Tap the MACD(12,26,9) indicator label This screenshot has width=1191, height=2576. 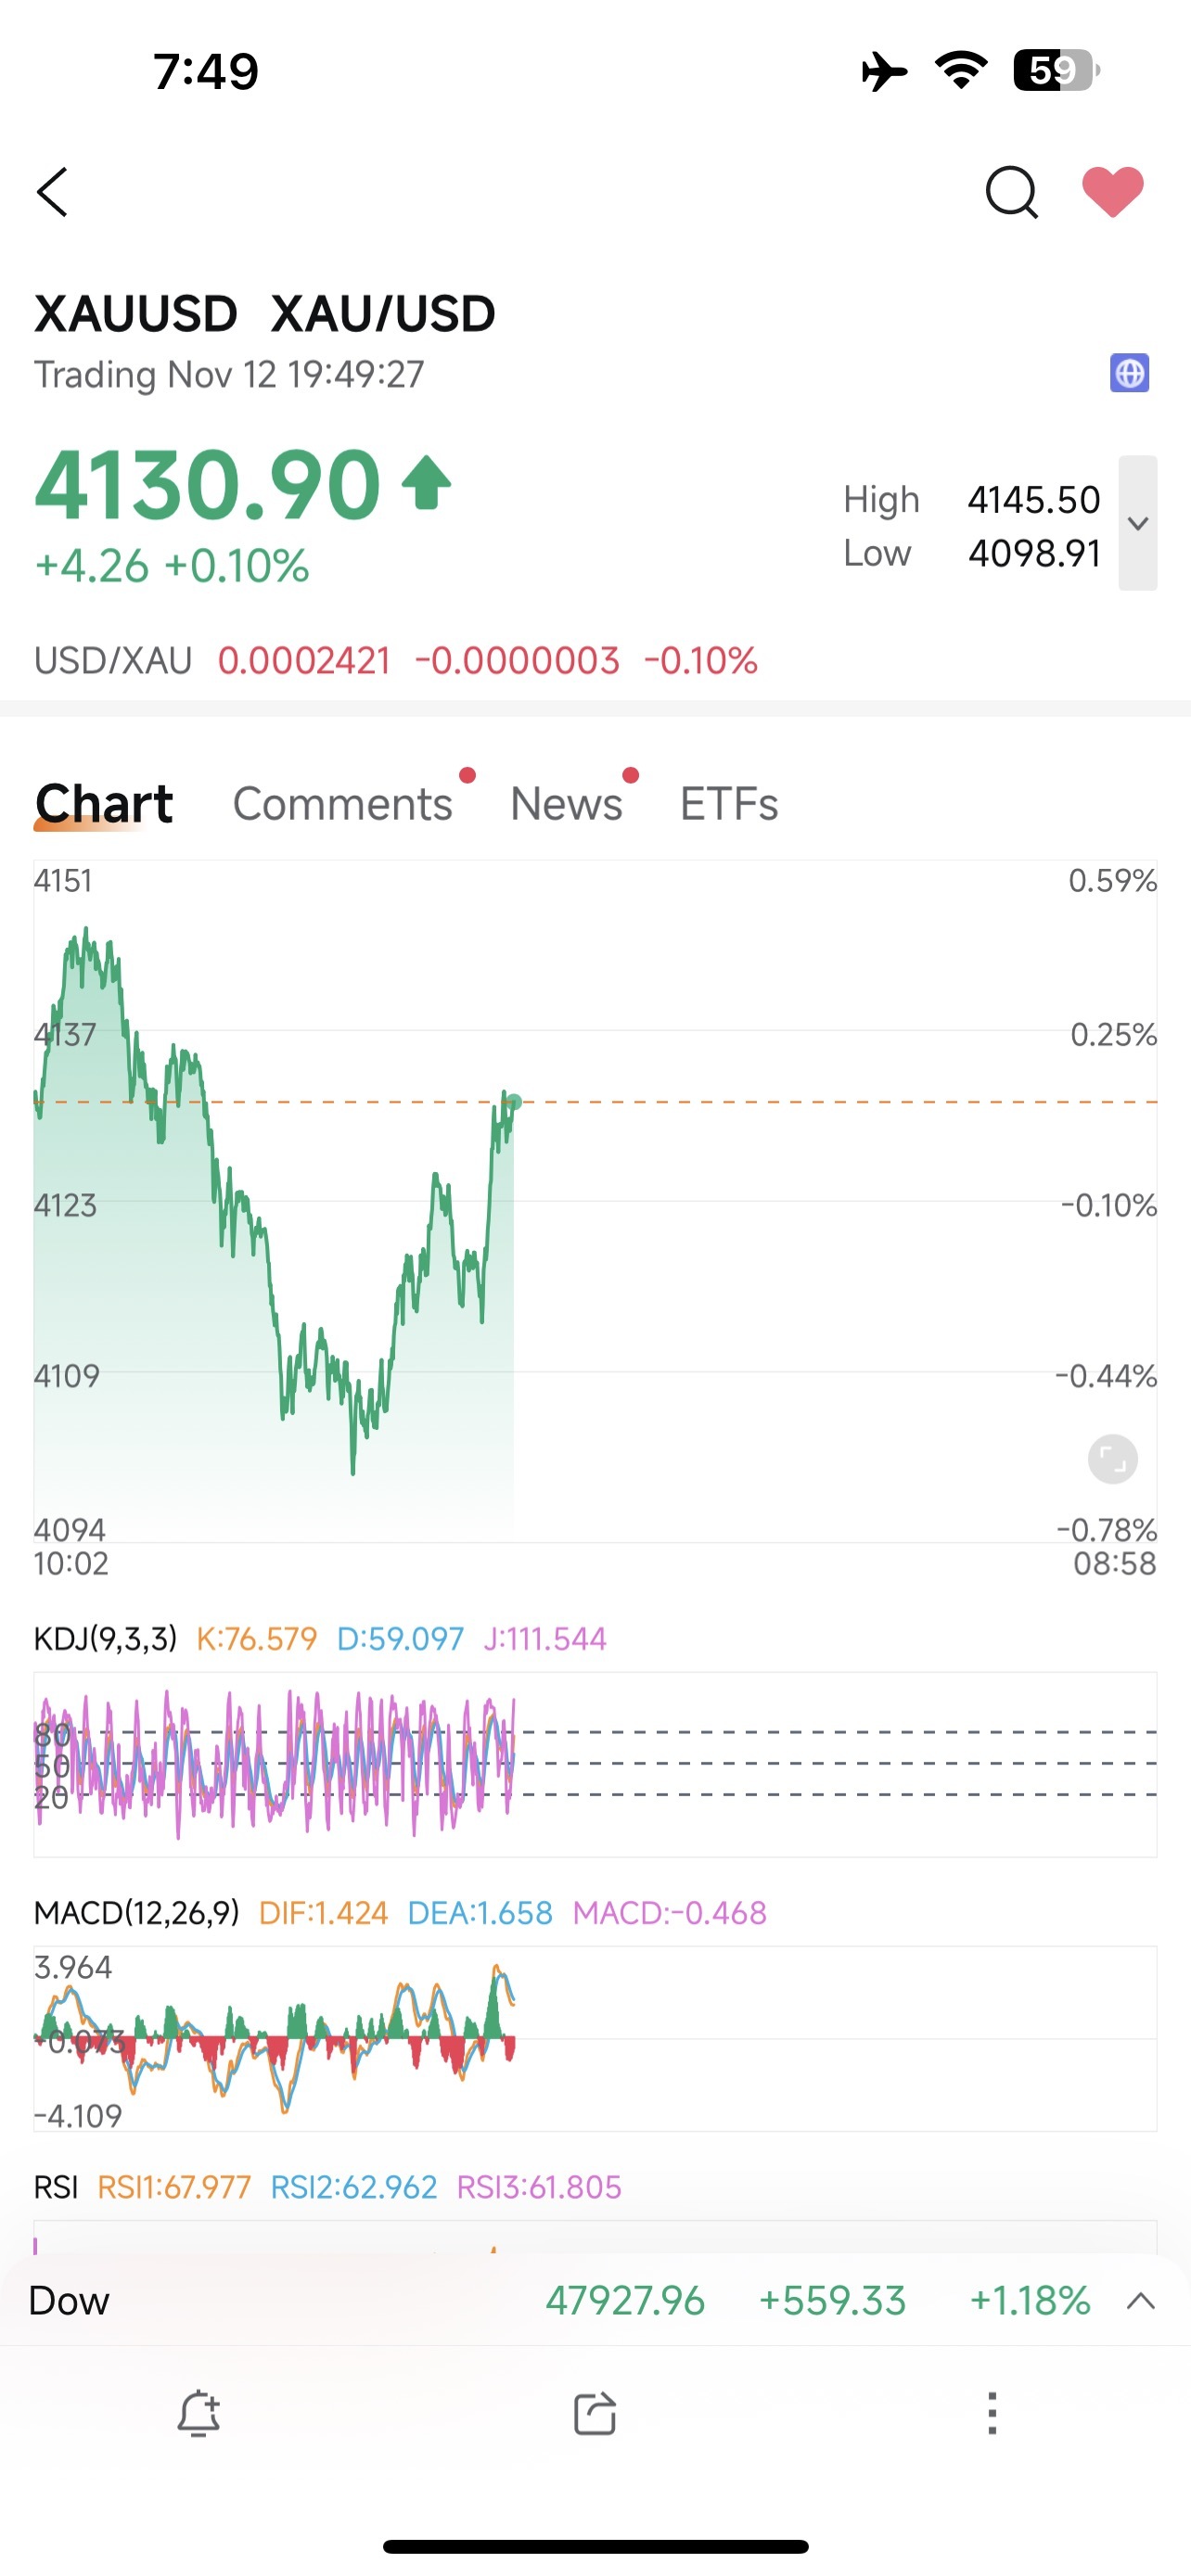coord(137,1913)
